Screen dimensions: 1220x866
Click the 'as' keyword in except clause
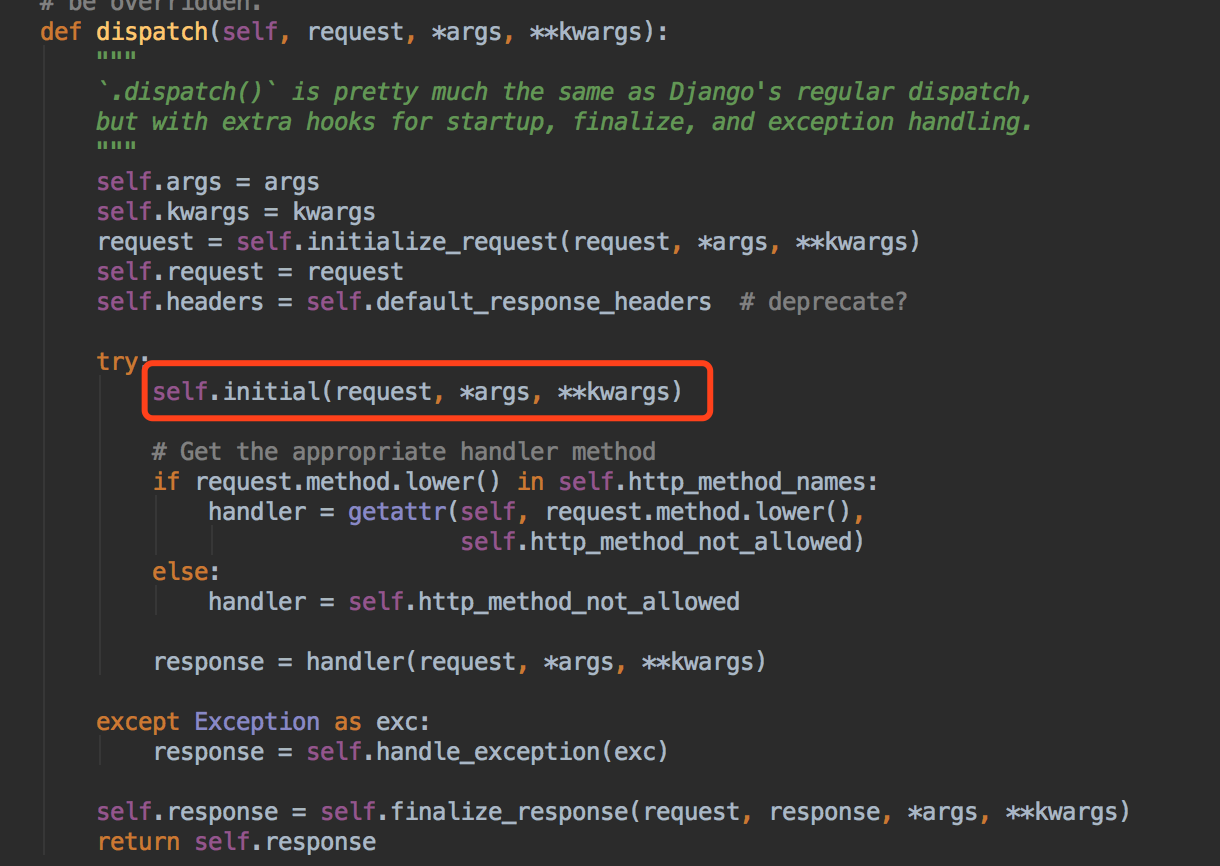coord(348,722)
